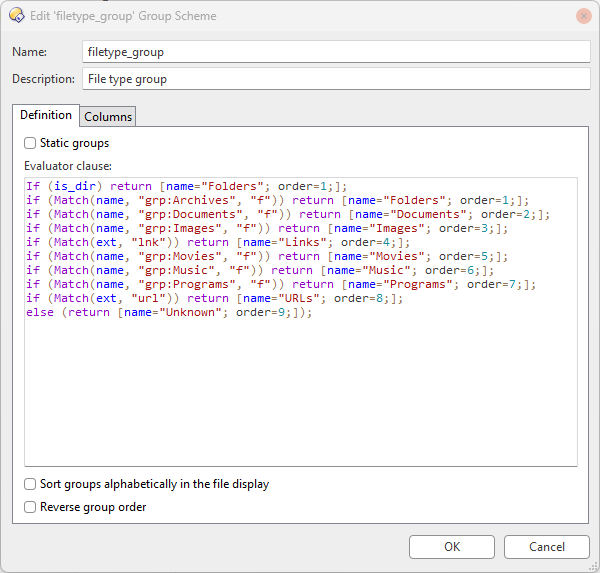Click the else Unknown return line
Viewport: 600px width, 573px height.
click(169, 312)
